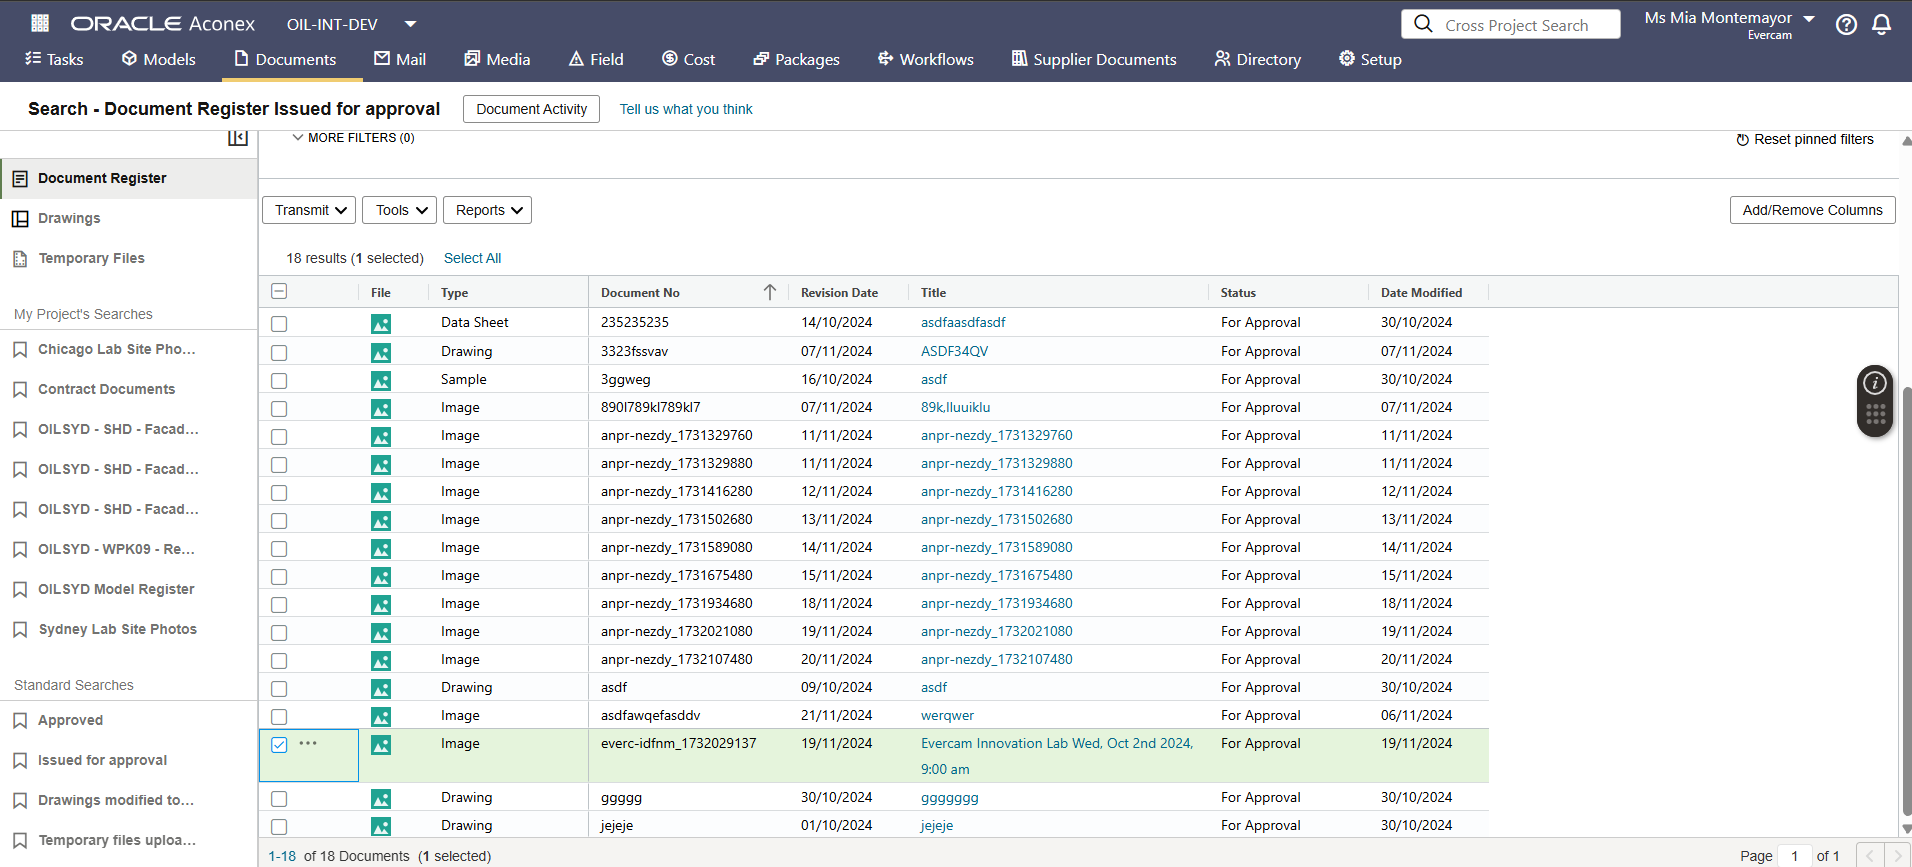Check the row for document 3323fssvav
This screenshot has width=1912, height=867.
279,353
